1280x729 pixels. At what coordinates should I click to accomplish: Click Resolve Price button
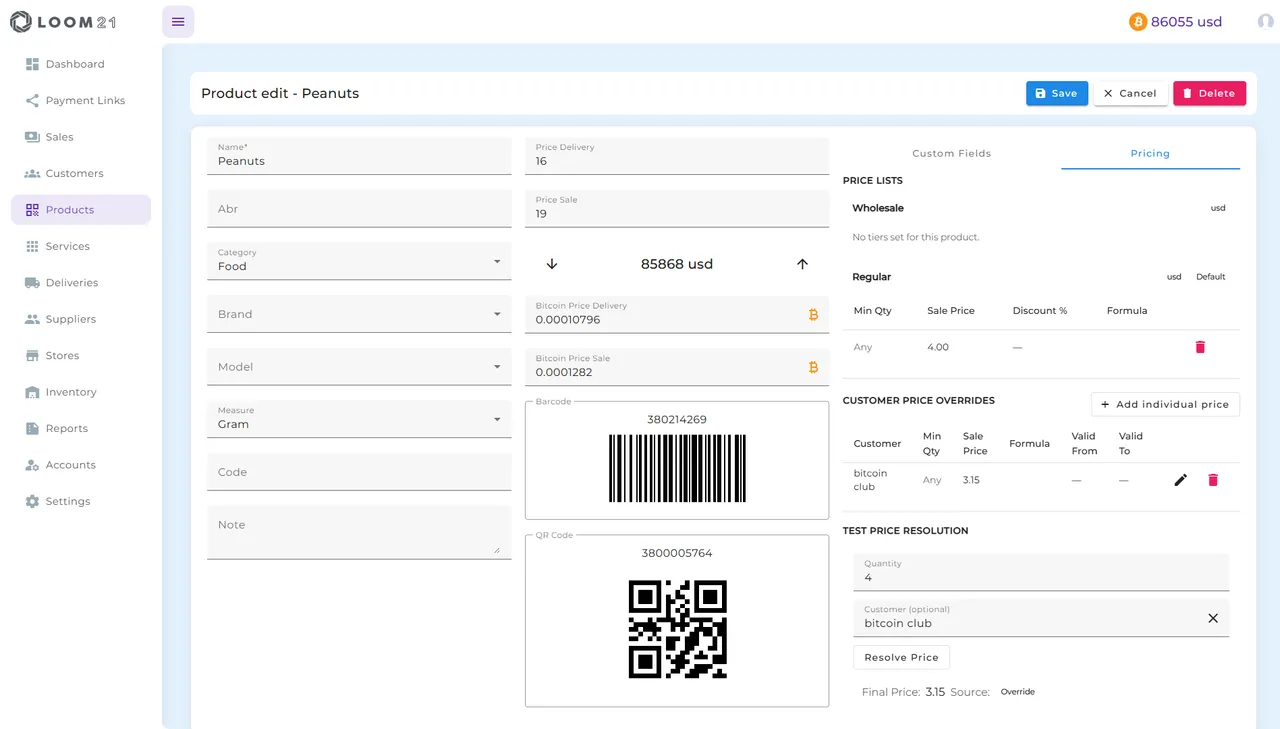click(901, 657)
